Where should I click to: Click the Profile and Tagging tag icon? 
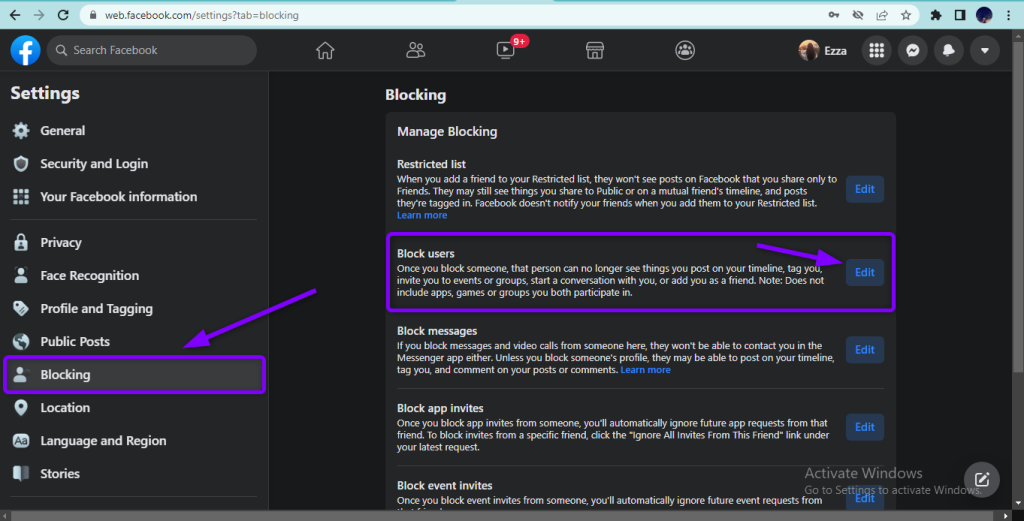[21, 308]
